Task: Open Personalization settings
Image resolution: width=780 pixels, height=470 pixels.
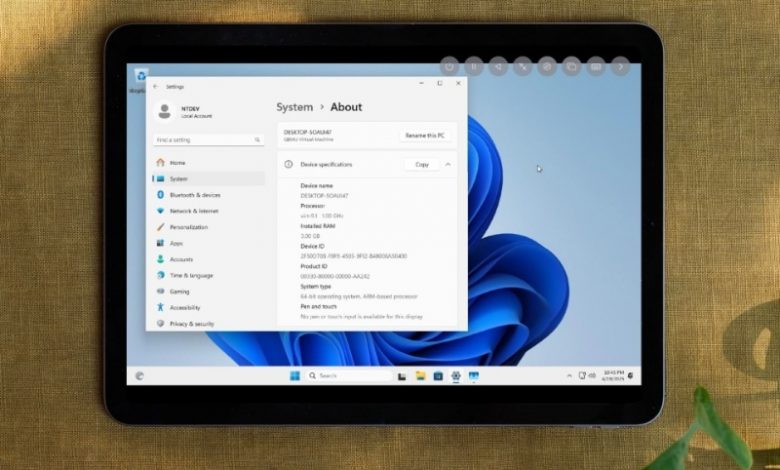Action: (x=208, y=227)
